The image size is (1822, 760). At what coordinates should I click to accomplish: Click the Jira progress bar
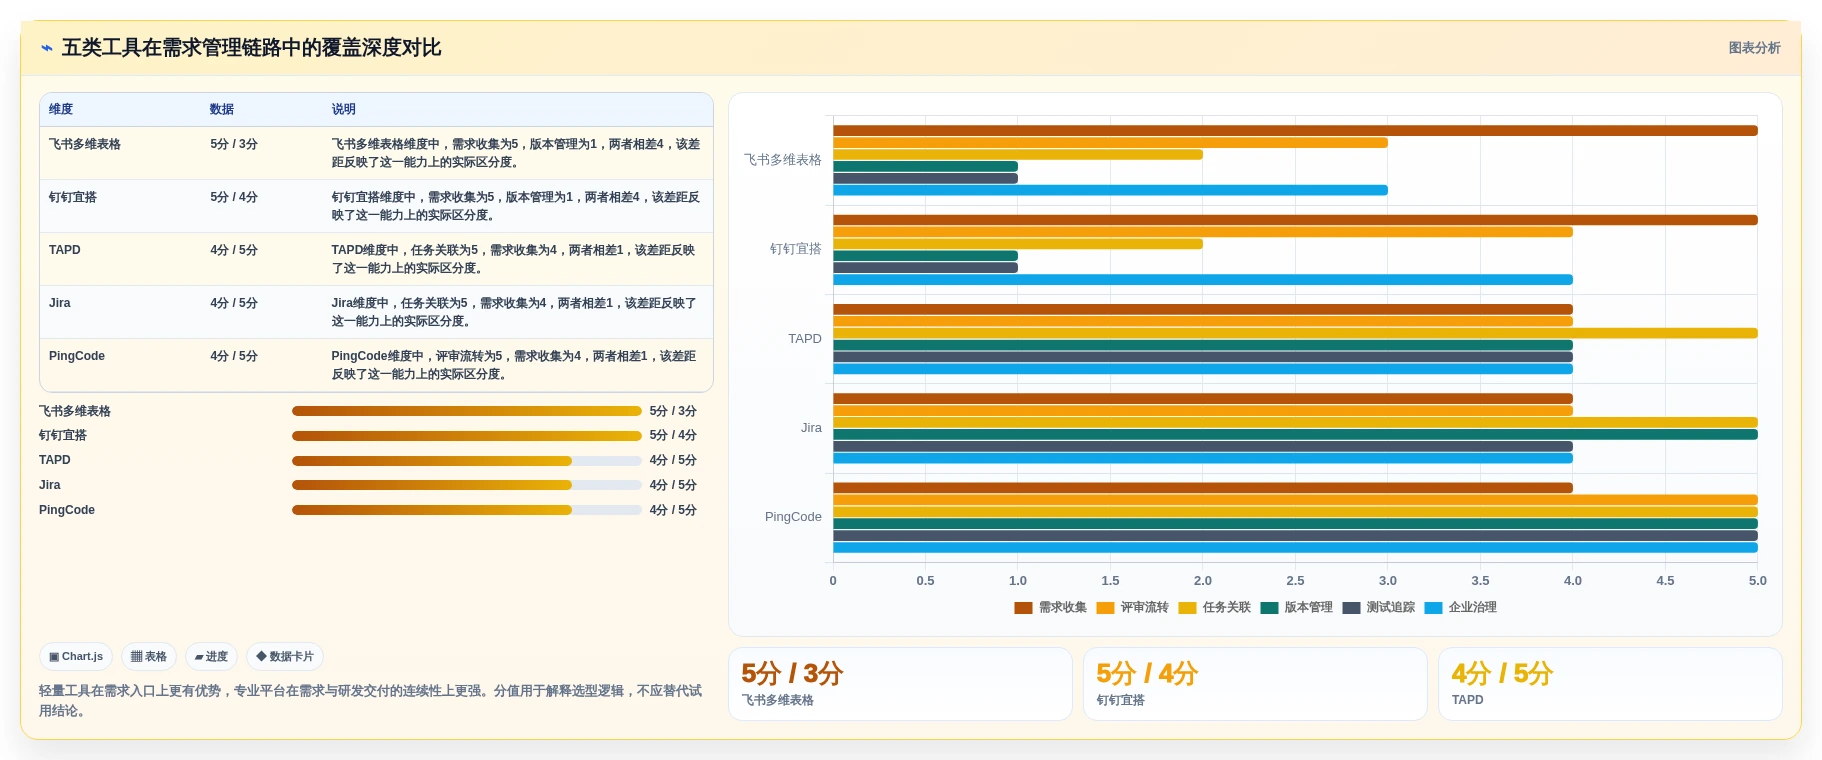(x=467, y=485)
